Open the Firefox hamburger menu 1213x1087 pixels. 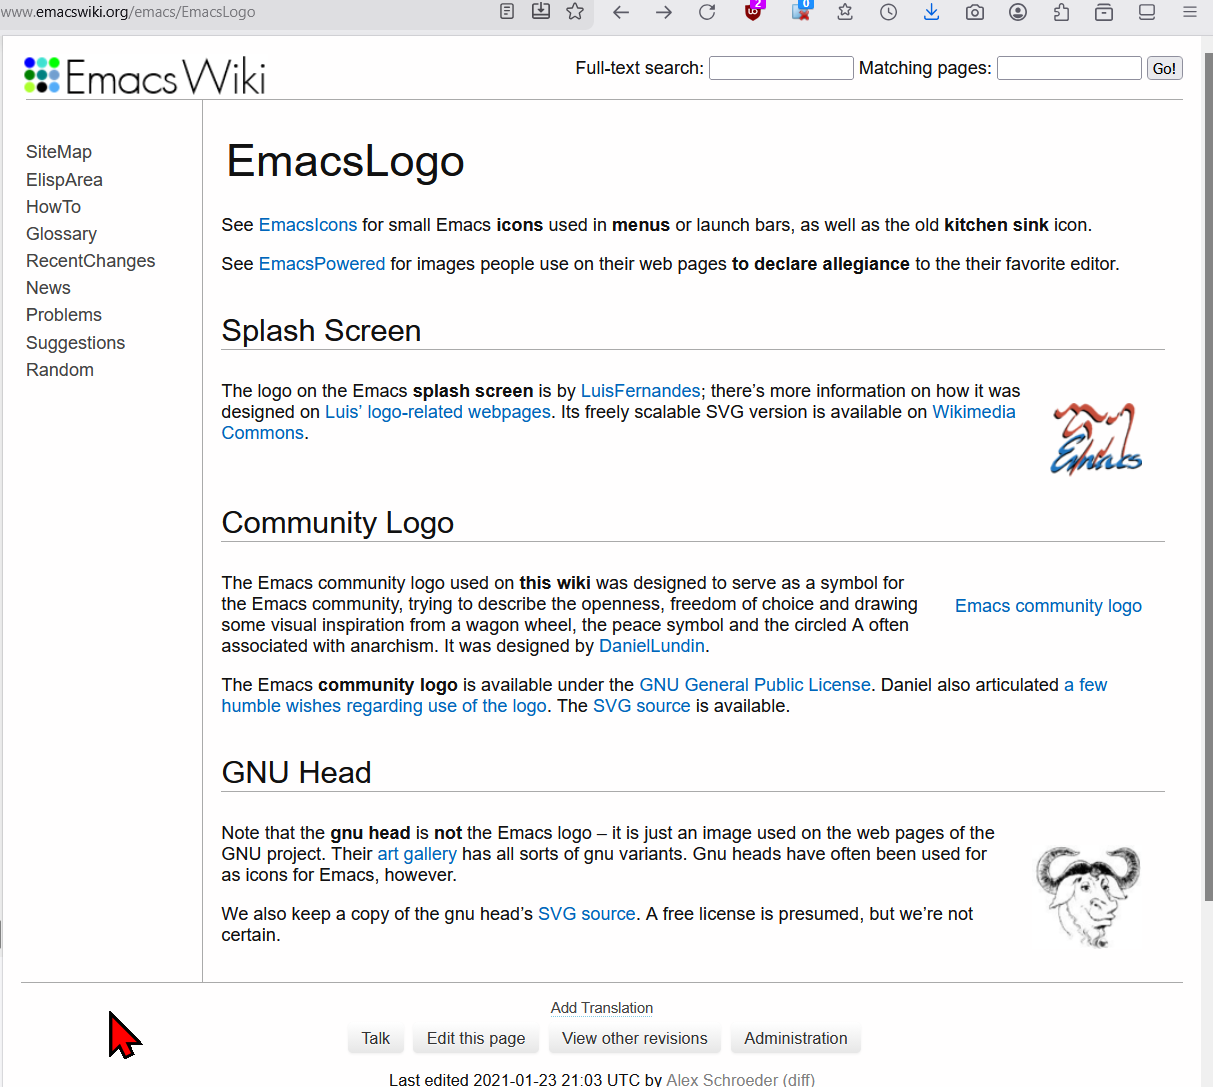pos(1189,12)
